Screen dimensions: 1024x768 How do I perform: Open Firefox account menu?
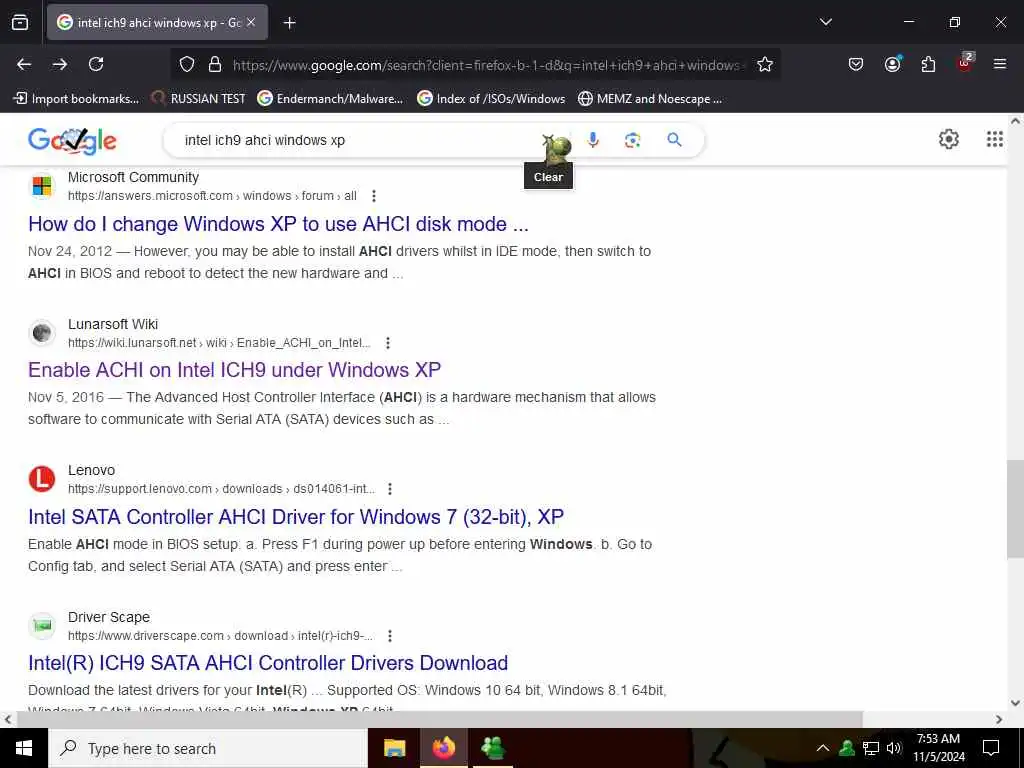pos(892,64)
